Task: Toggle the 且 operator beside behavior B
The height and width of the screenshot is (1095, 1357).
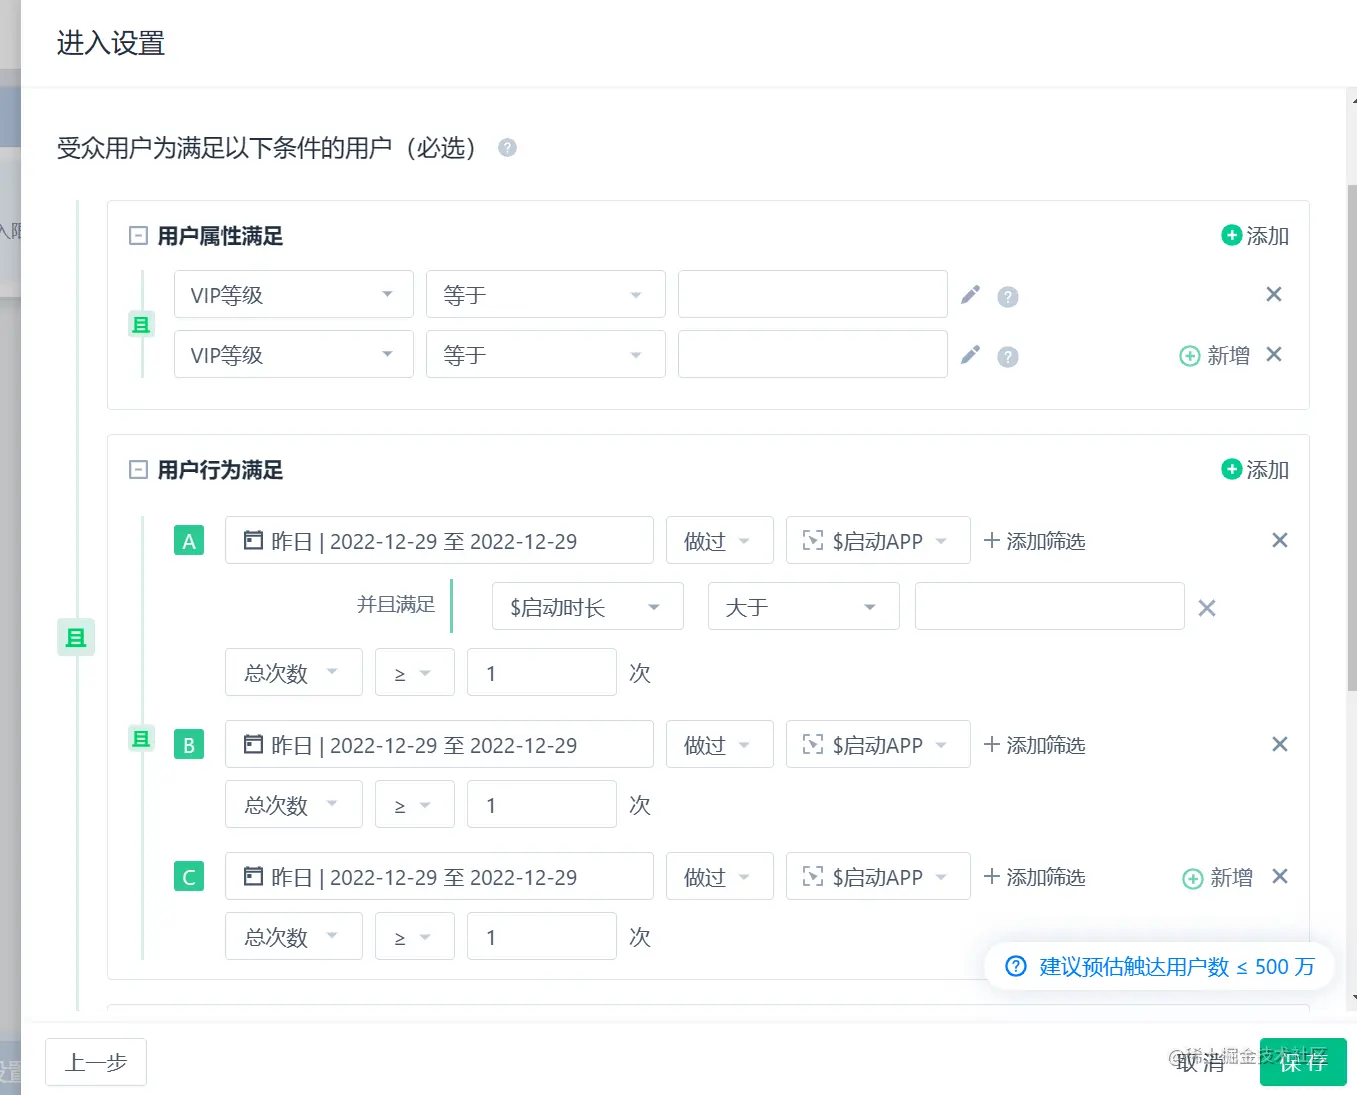Action: [142, 738]
